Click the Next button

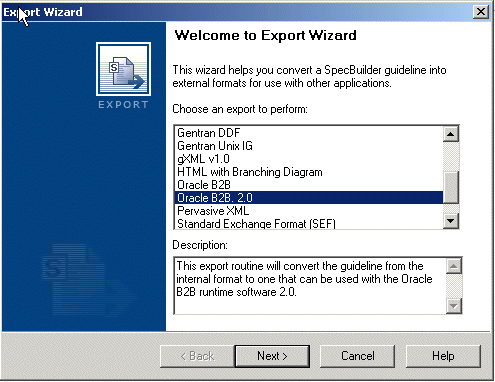coord(272,356)
